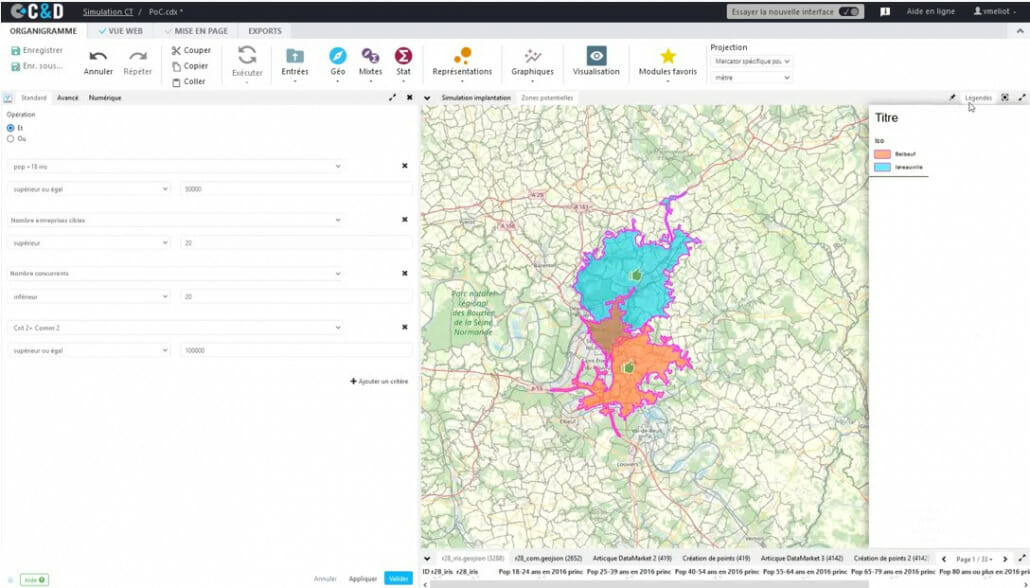Click the Modules favoris star
This screenshot has height=588, width=1030.
[667, 56]
